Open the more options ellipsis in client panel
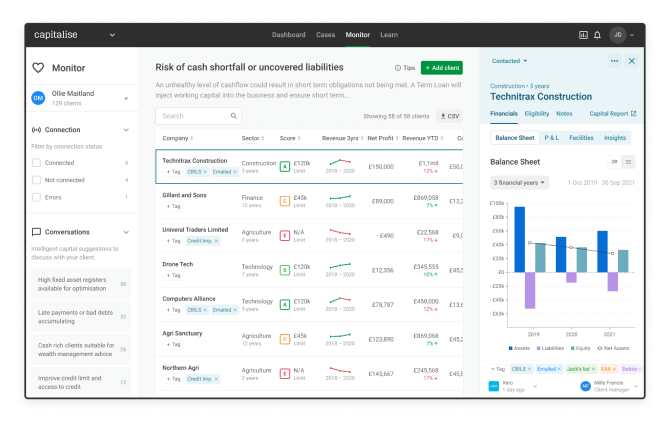The width and height of the screenshot is (670, 429). 614,61
